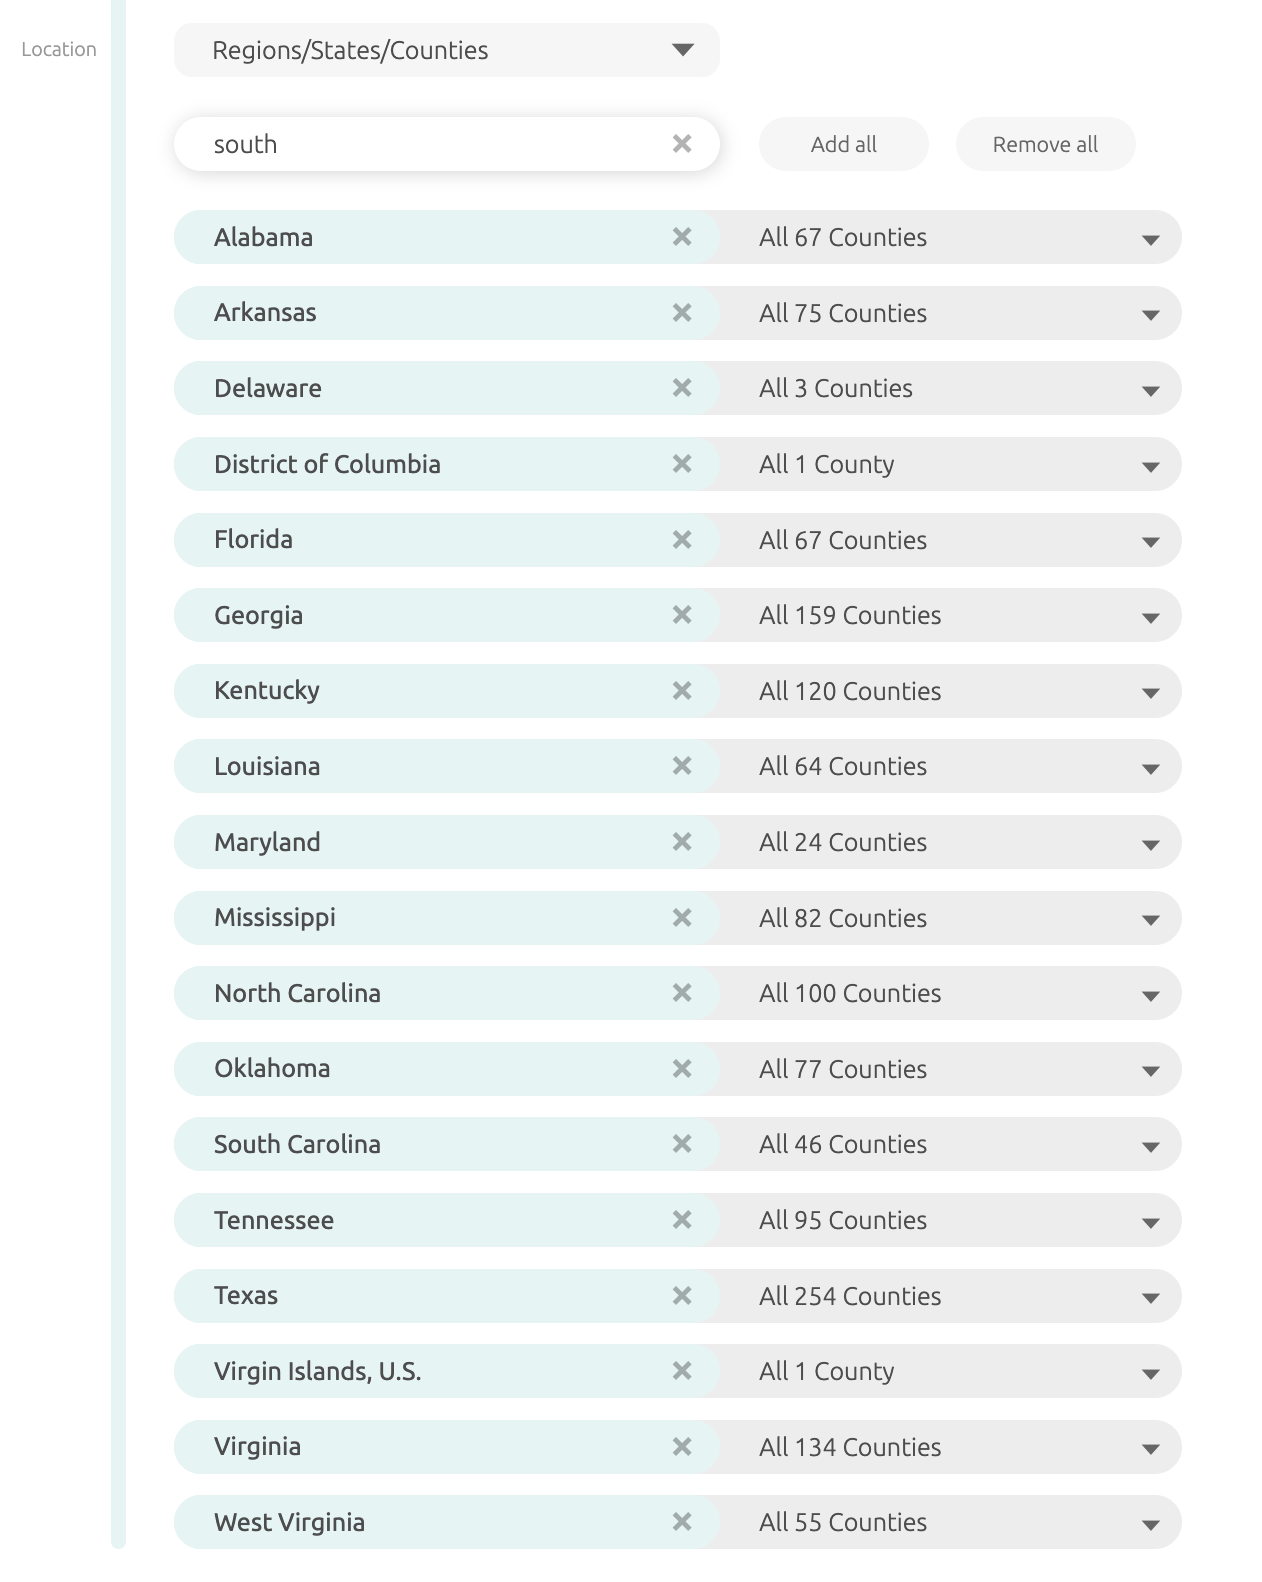The height and width of the screenshot is (1582, 1262).
Task: Remove Kentucky from selected states
Action: coord(682,691)
